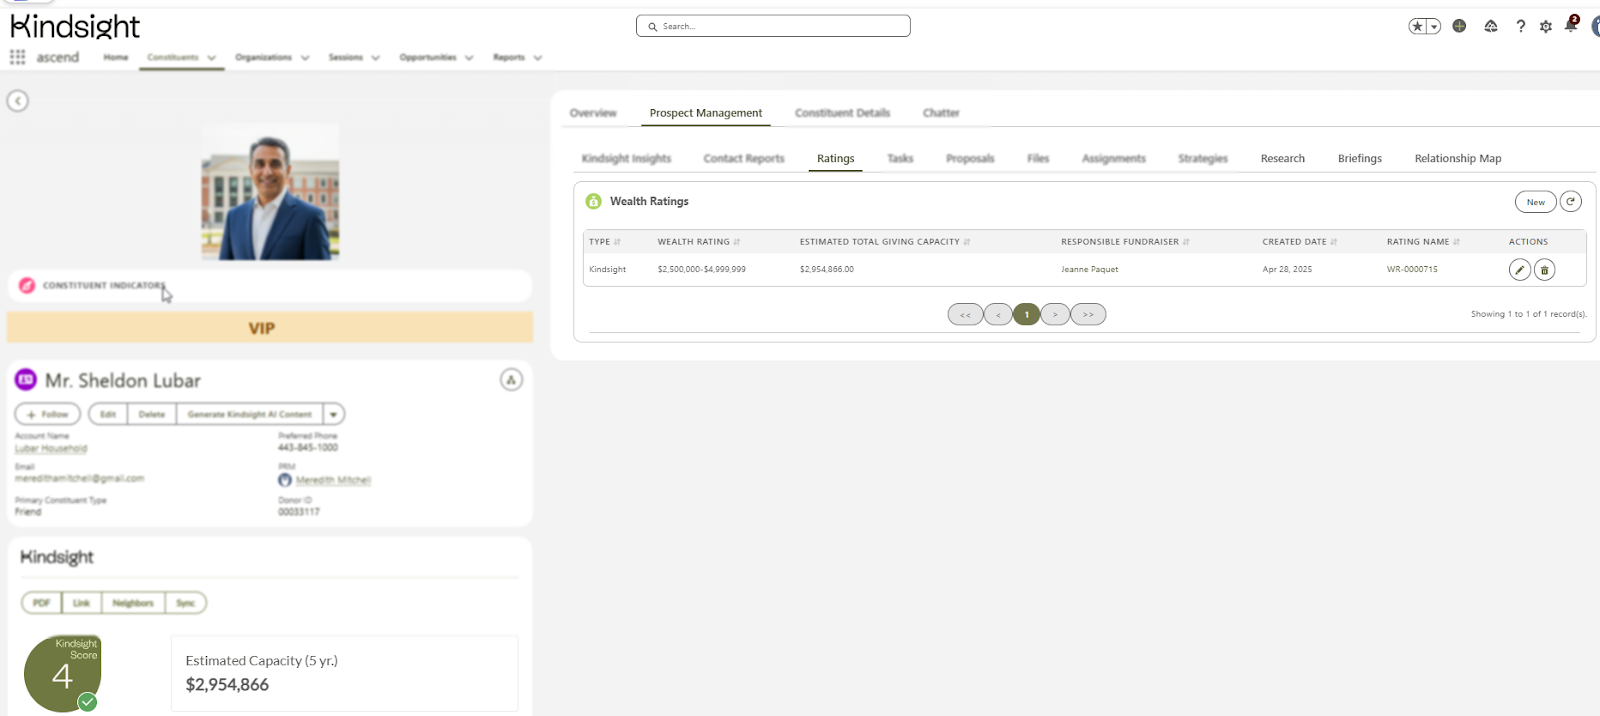
Task: Open the help question mark icon
Action: tap(1521, 26)
